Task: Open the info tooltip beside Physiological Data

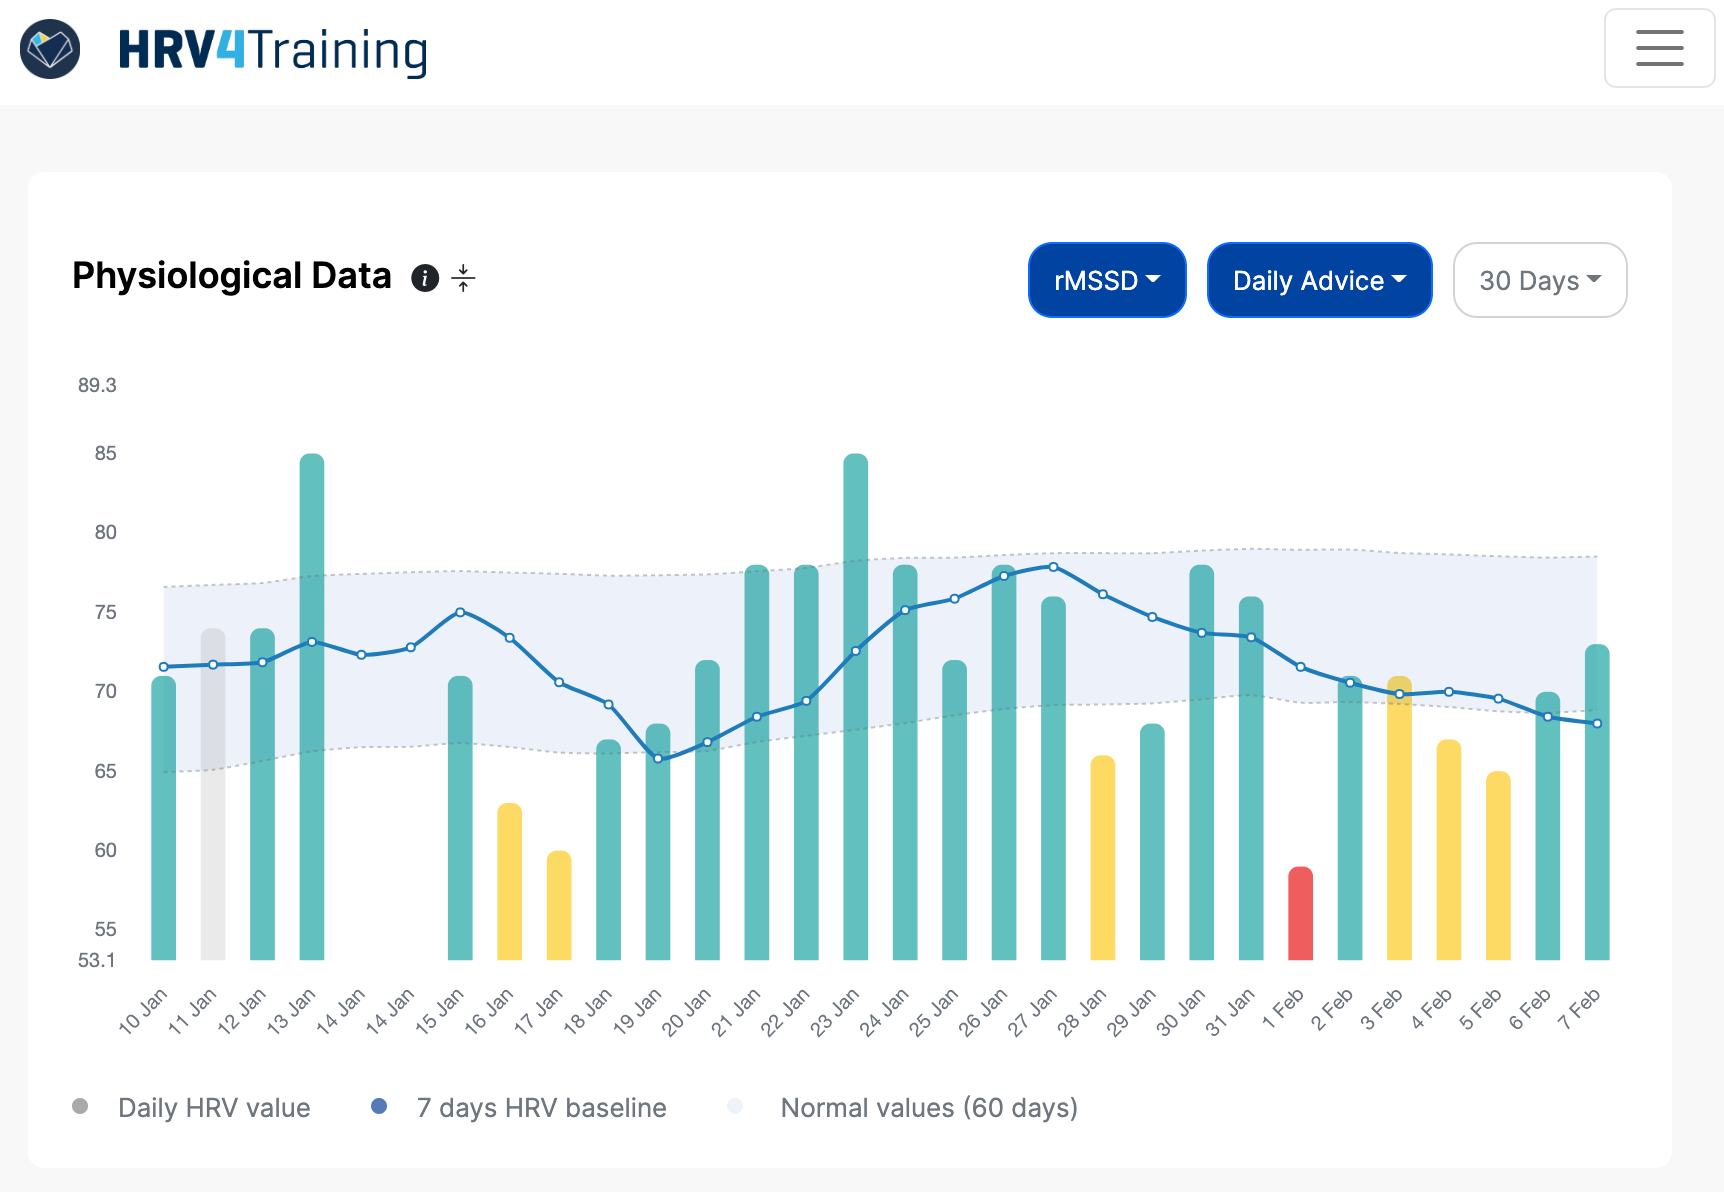Action: point(424,278)
